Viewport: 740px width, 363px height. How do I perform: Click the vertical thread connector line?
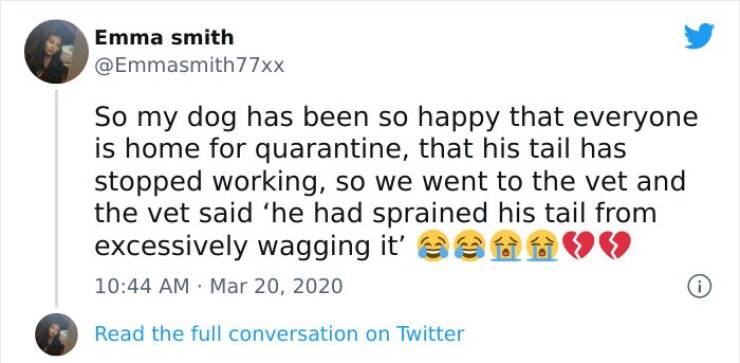[x=56, y=198]
